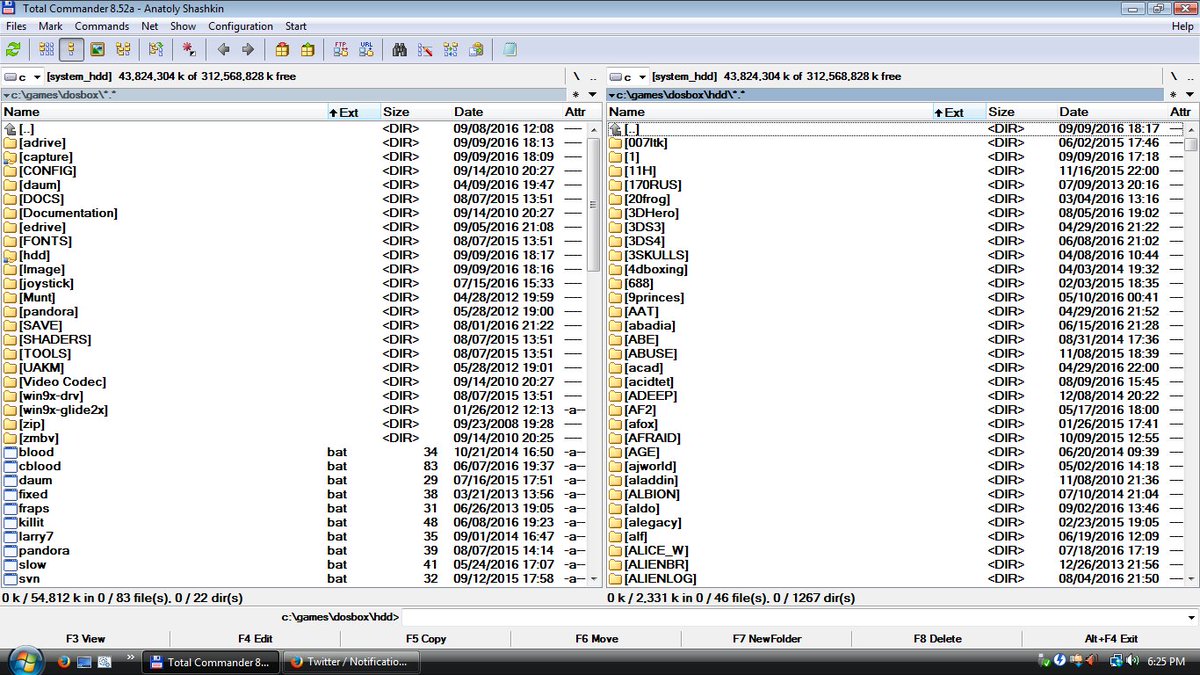Go Back using the left arrow

pyautogui.click(x=223, y=49)
